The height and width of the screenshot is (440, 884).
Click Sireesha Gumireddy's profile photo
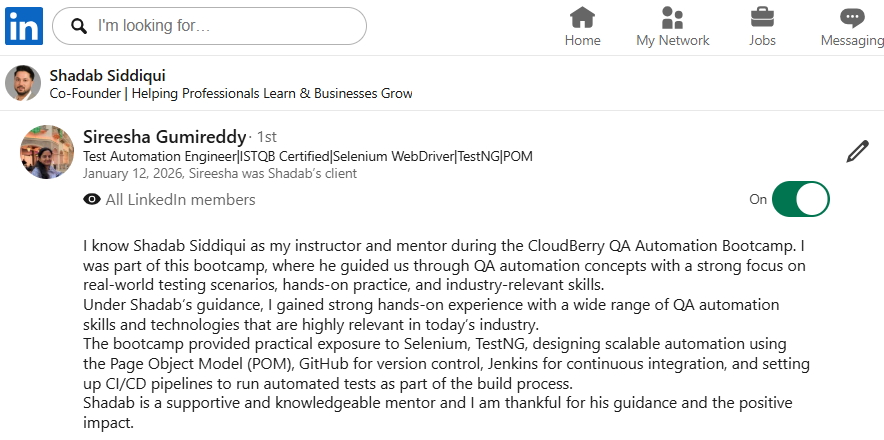[47, 152]
